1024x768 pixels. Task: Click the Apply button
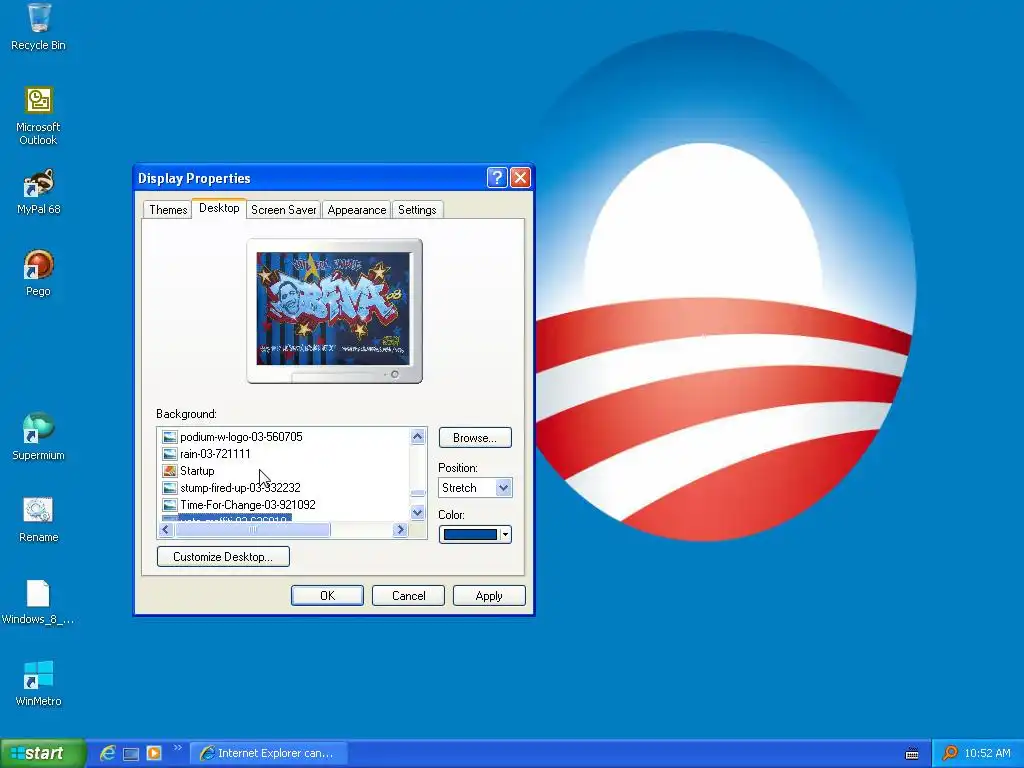(x=489, y=596)
